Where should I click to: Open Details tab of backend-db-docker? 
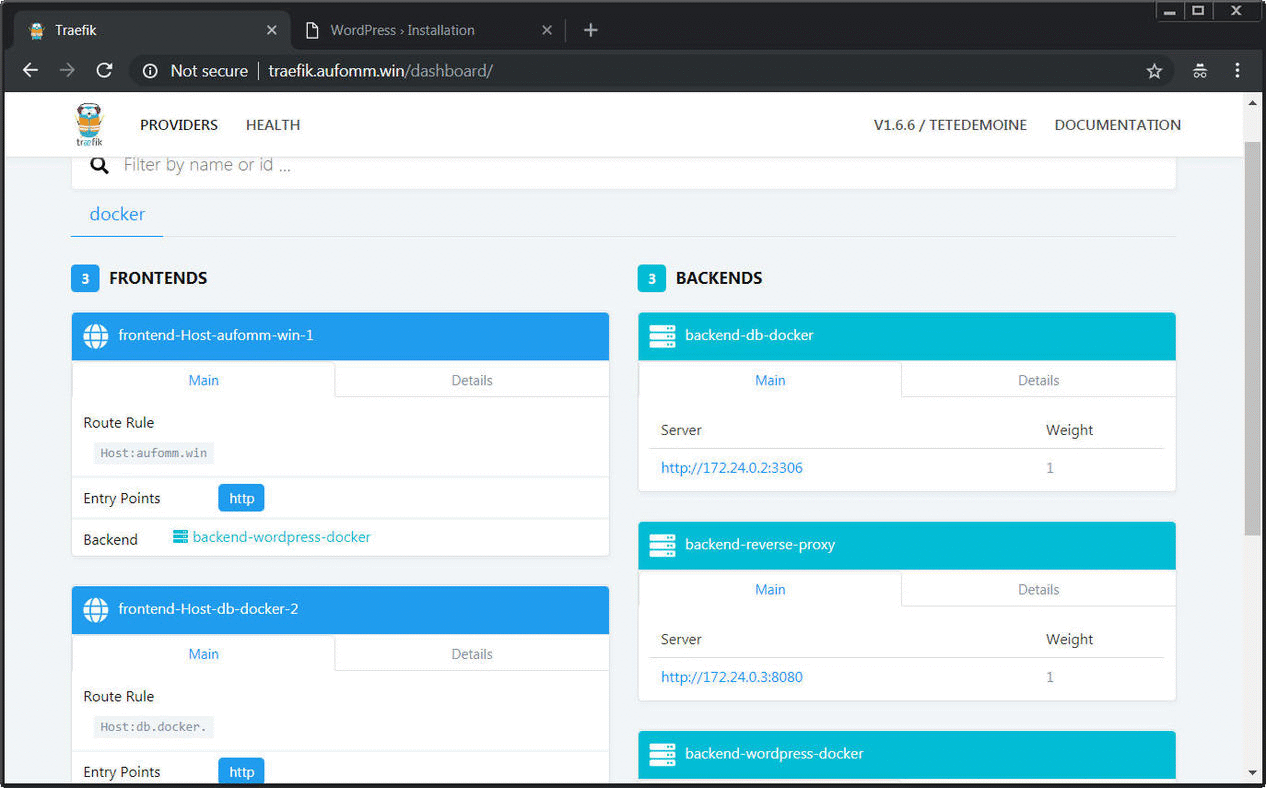coord(1038,380)
